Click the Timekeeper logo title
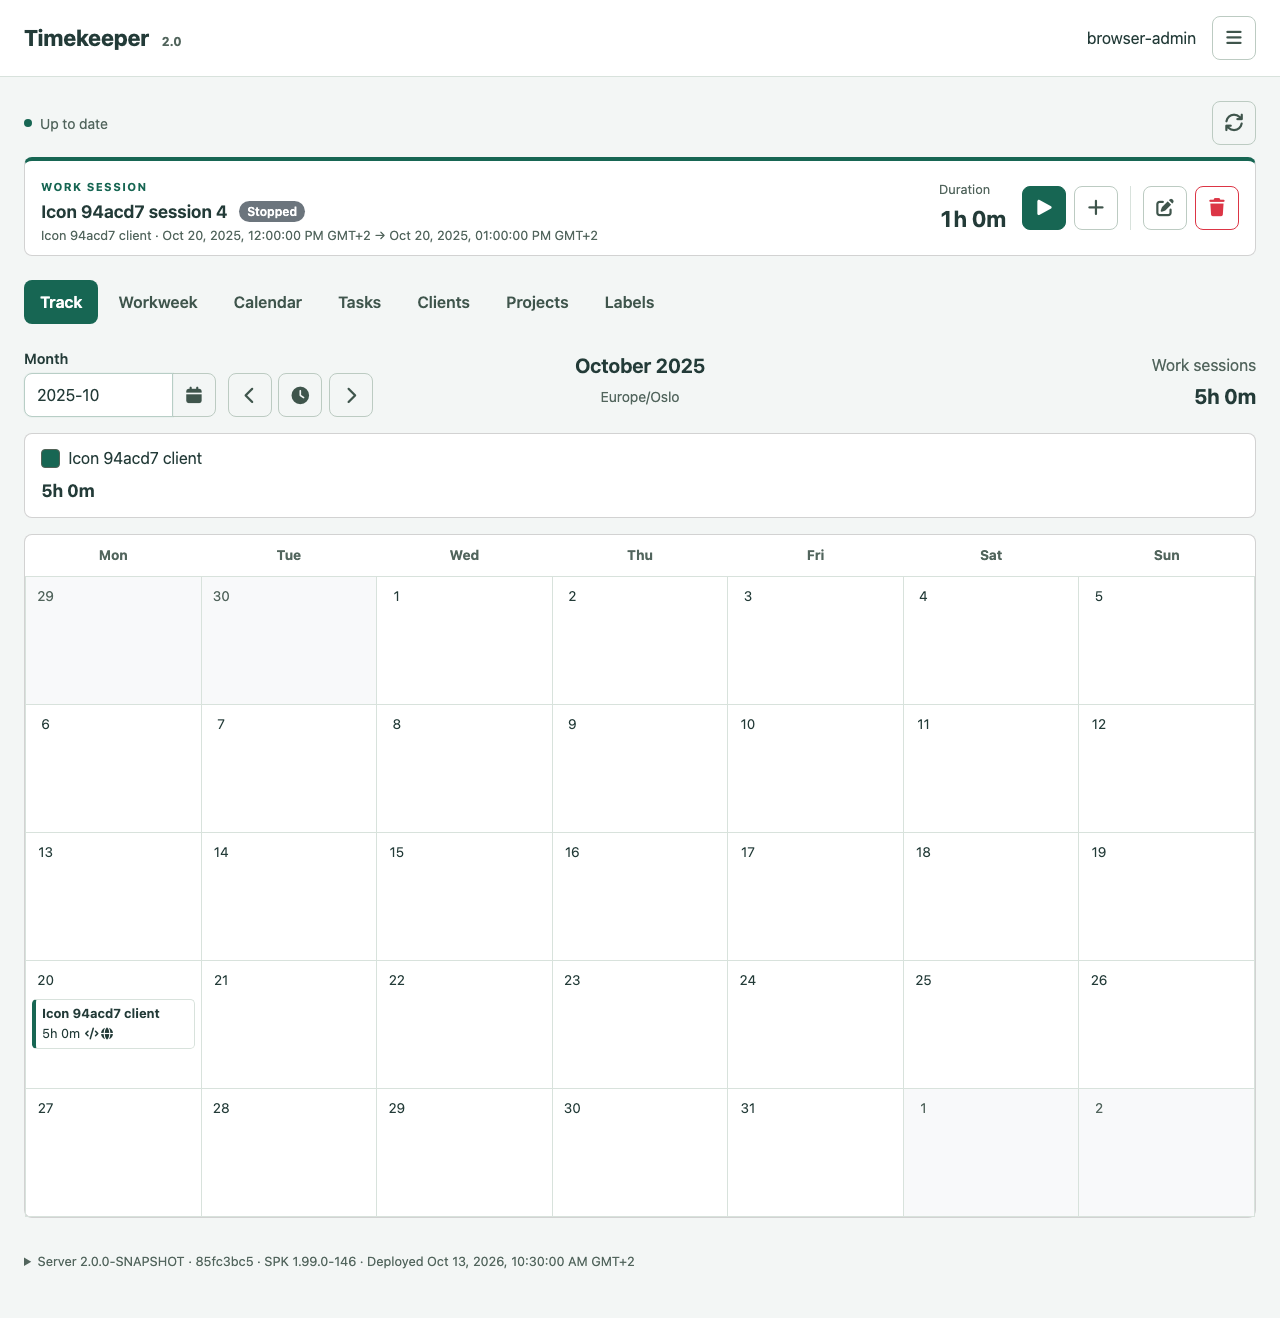1280x1318 pixels. pos(87,38)
